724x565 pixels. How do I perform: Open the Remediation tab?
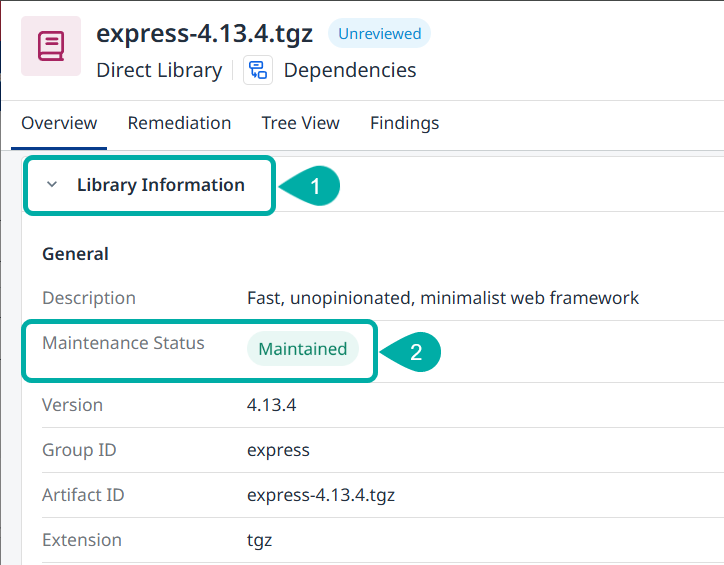click(179, 124)
